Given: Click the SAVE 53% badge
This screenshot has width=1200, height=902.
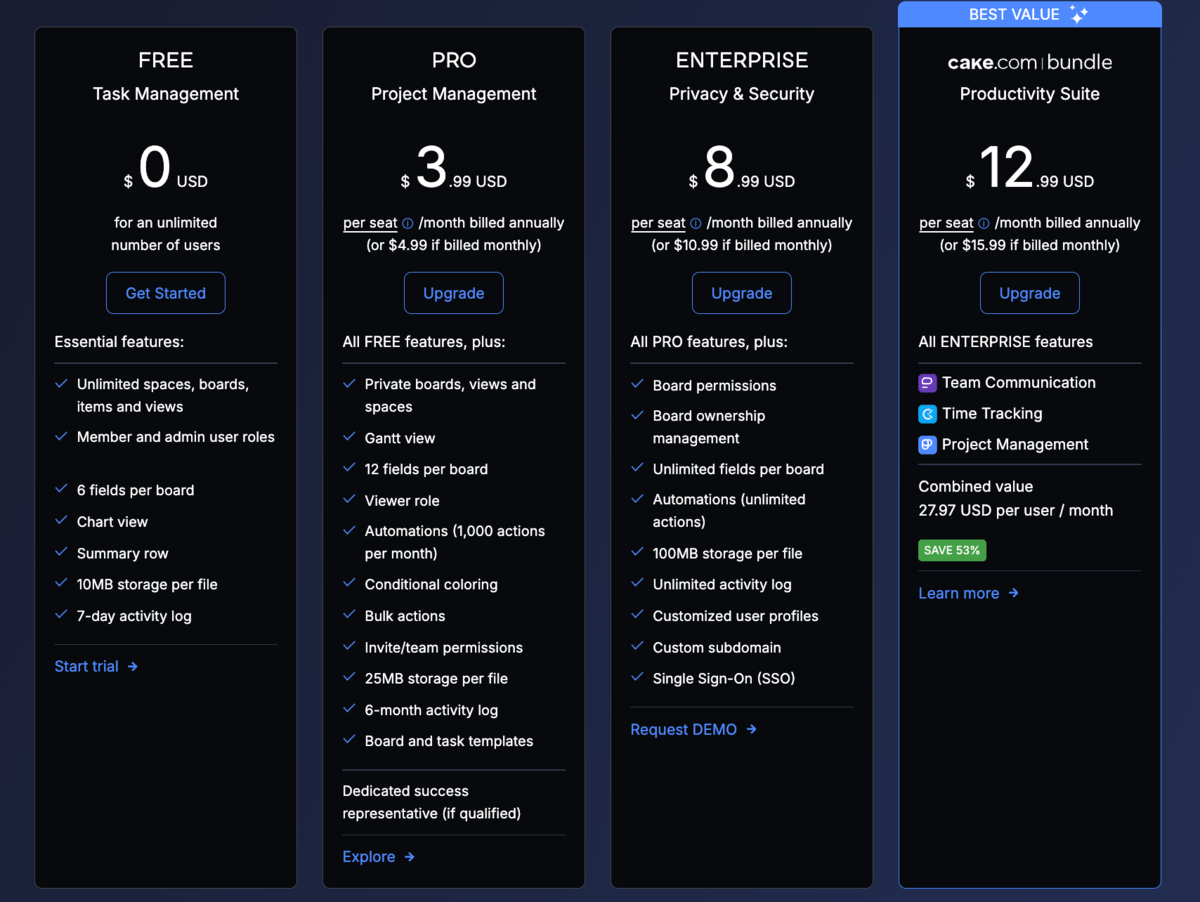Looking at the screenshot, I should pos(951,550).
